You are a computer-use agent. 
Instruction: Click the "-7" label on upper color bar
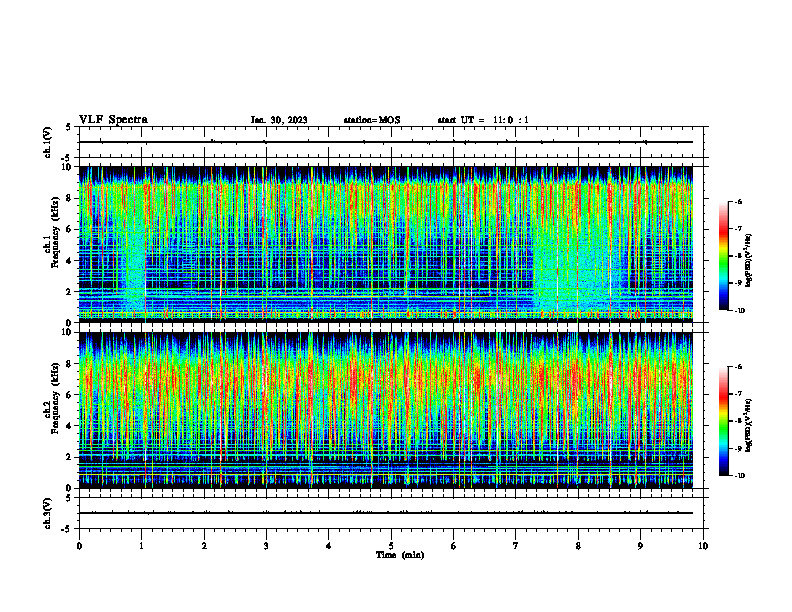[739, 229]
